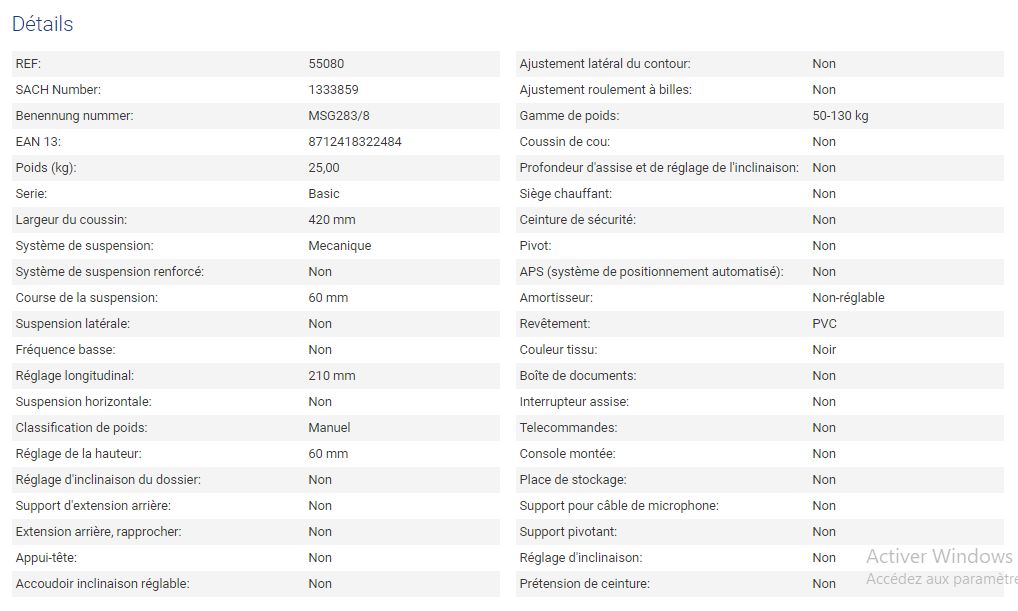This screenshot has width=1018, height=611.
Task: Select the MSG283/8 designation value
Action: (338, 116)
